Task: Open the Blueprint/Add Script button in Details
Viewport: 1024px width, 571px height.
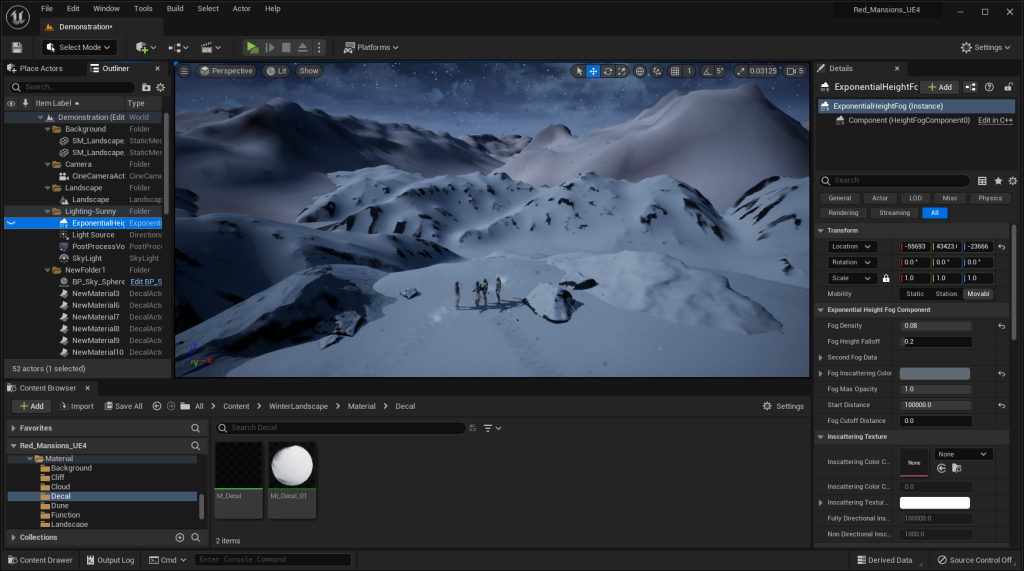Action: coord(970,87)
